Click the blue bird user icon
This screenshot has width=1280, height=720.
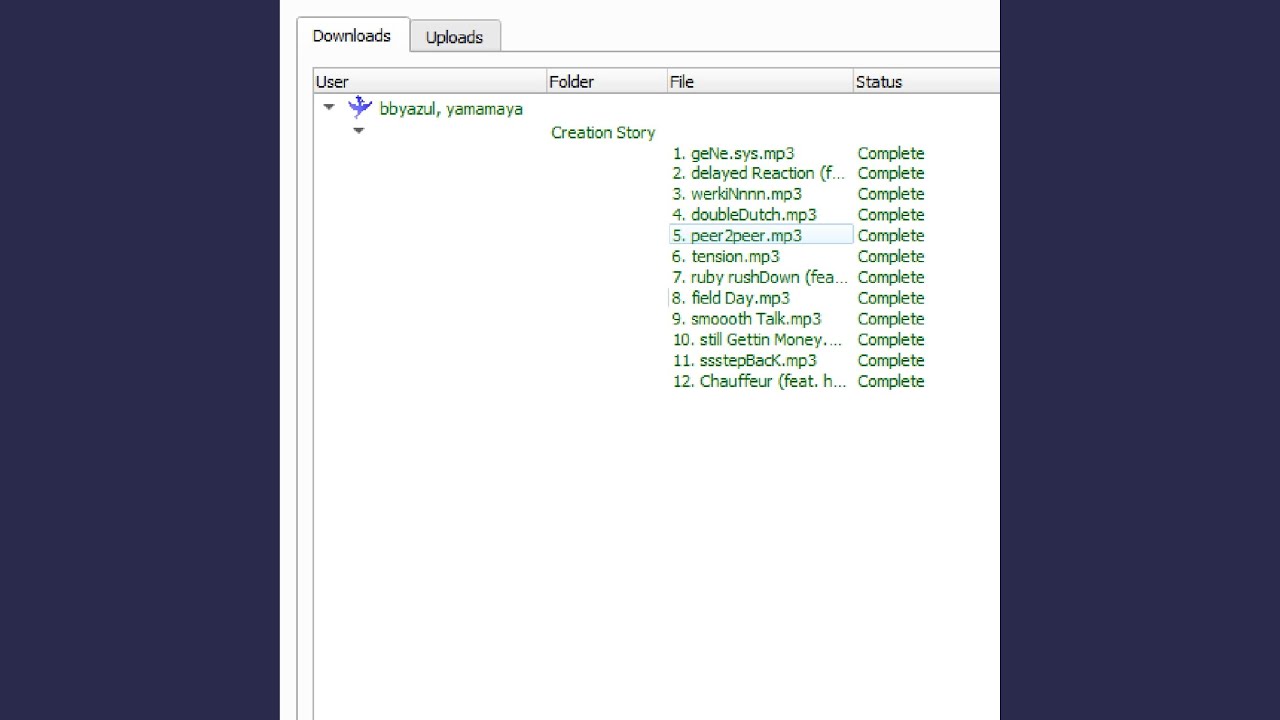[x=360, y=107]
